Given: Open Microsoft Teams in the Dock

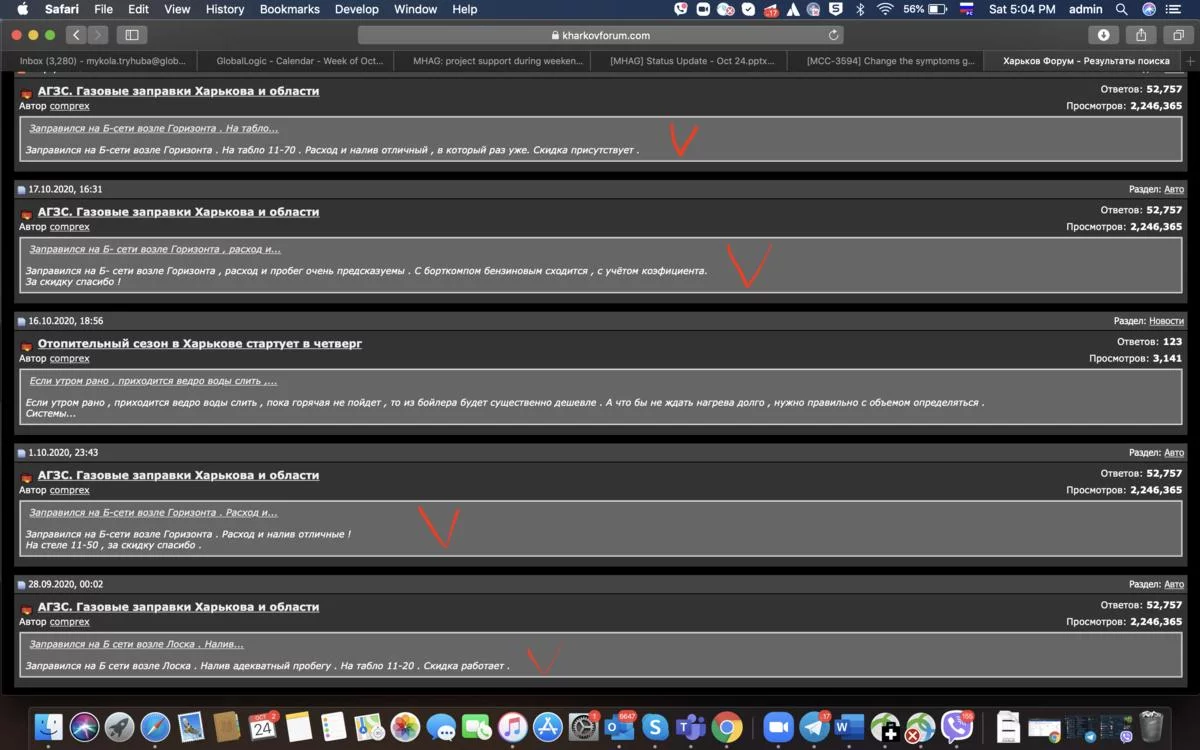Looking at the screenshot, I should click(x=691, y=727).
